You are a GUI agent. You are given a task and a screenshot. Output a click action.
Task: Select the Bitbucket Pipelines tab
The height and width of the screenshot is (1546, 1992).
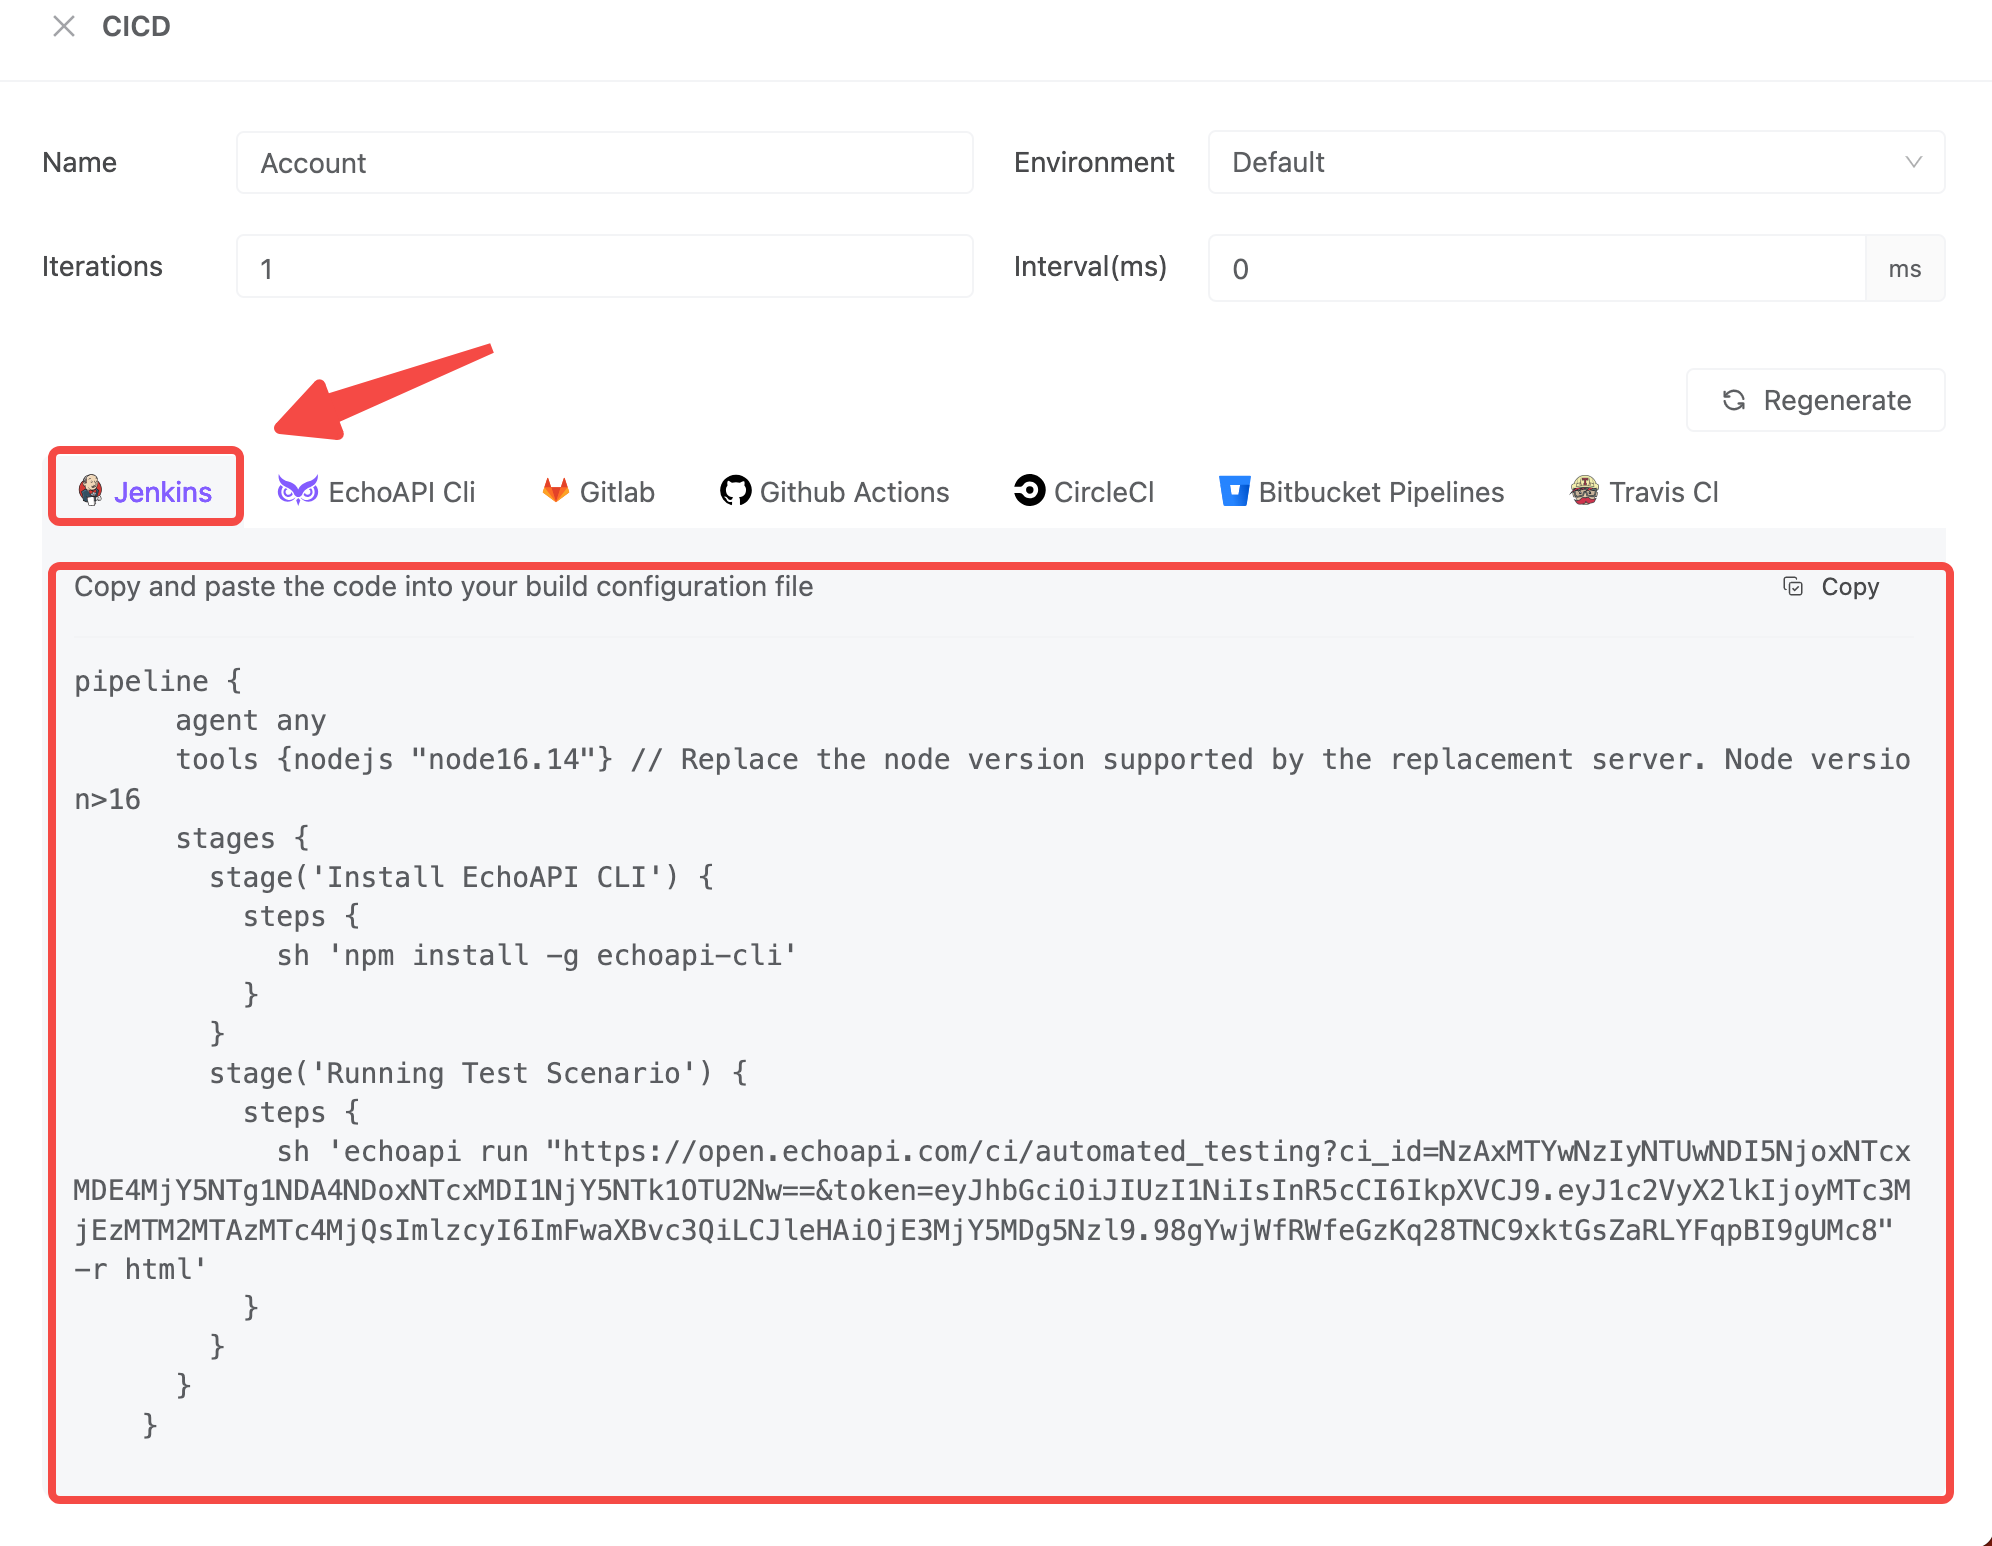[x=1362, y=491]
